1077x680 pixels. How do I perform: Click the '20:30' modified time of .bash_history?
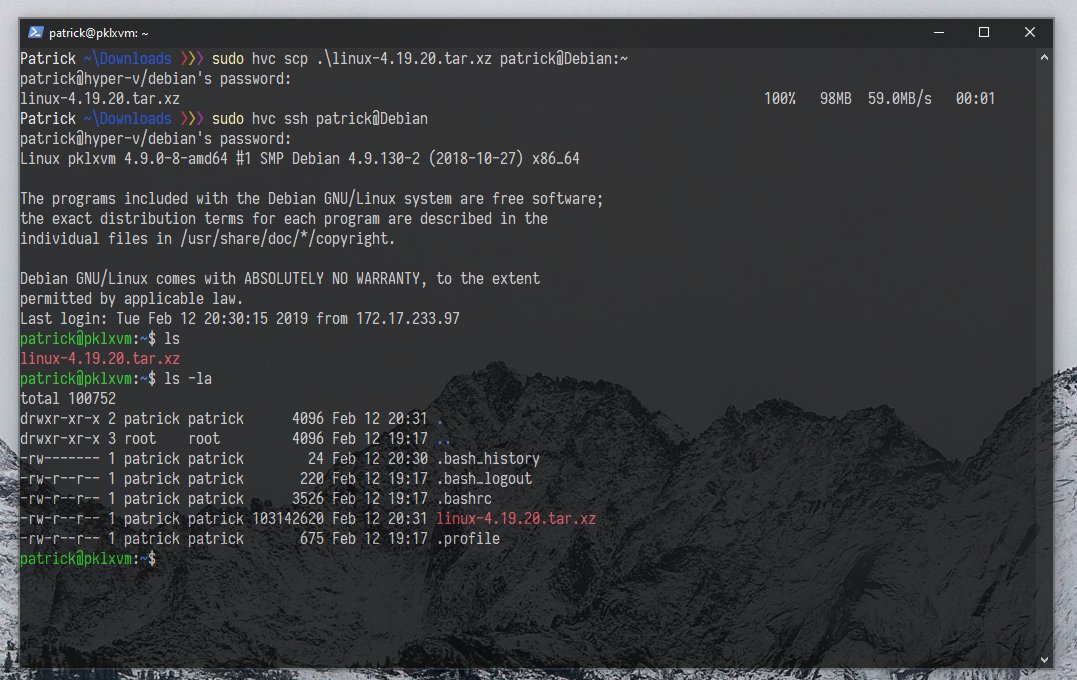[408, 459]
